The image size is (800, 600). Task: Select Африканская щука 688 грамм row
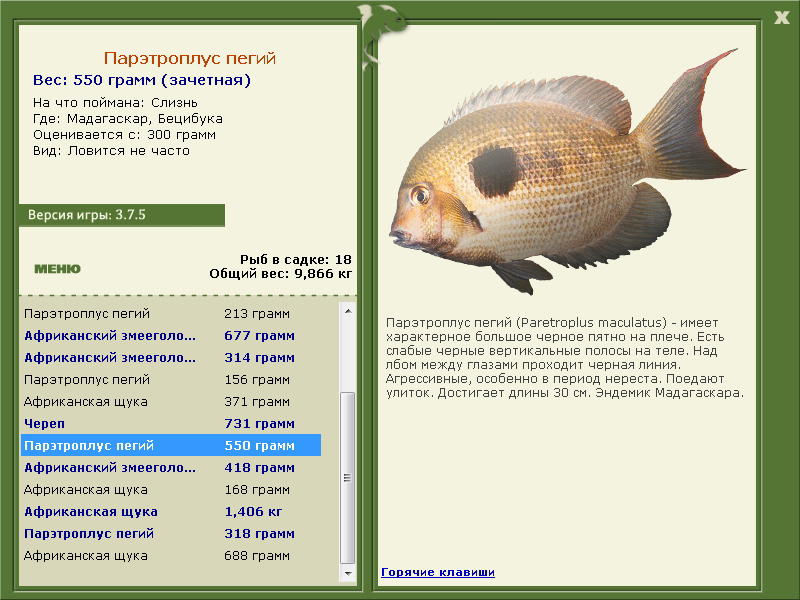coord(171,556)
